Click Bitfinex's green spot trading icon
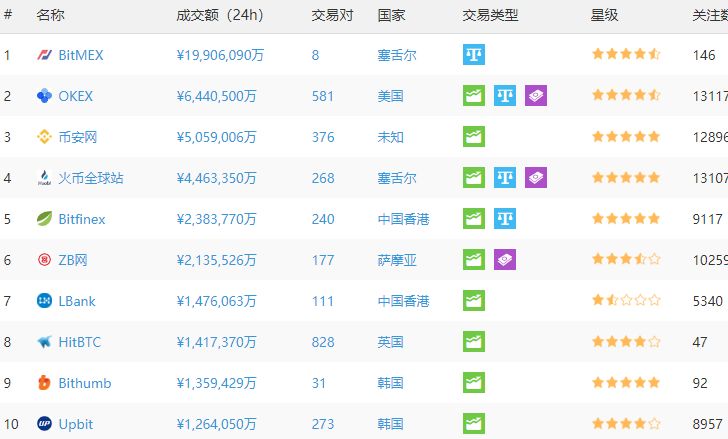 (474, 219)
